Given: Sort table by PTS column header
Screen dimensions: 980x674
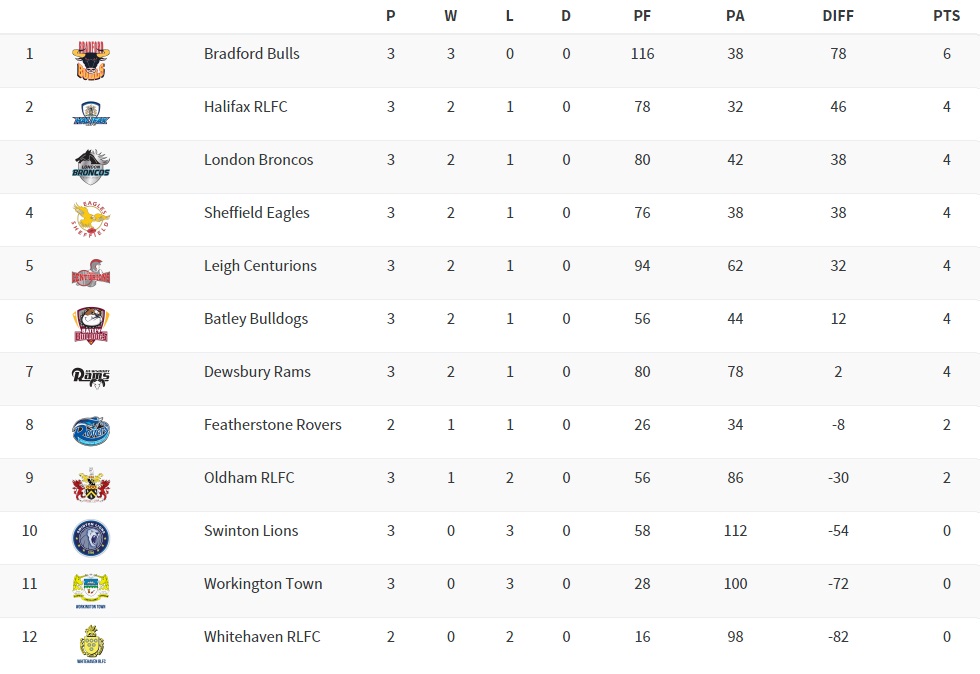Looking at the screenshot, I should coord(946,16).
